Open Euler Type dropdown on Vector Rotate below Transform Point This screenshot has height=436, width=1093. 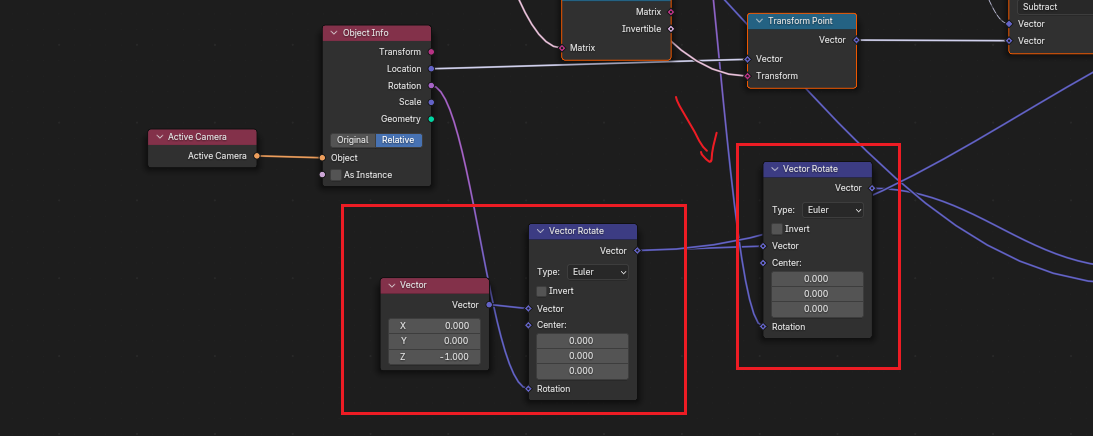point(830,210)
